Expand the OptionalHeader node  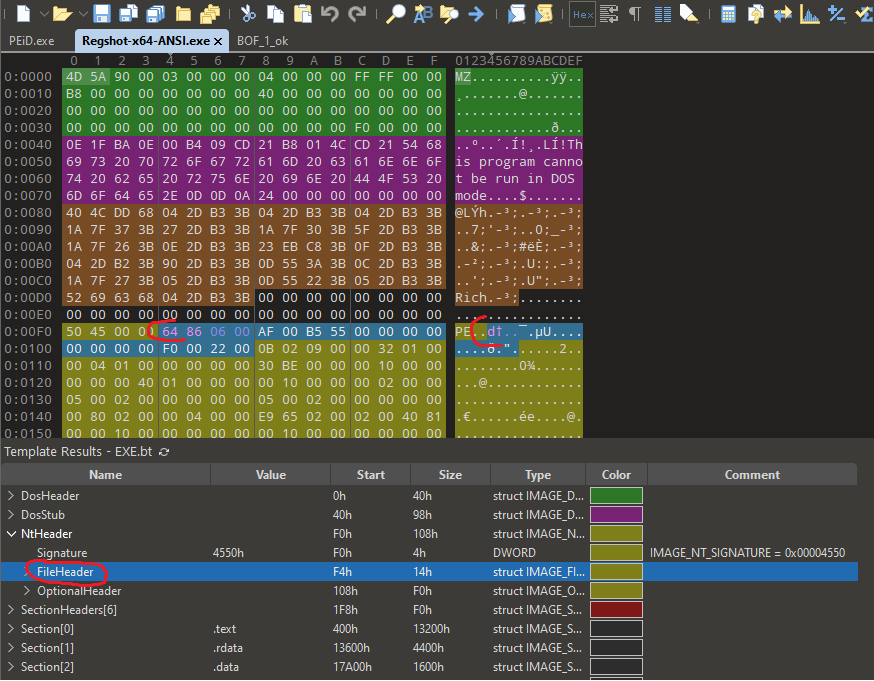tap(27, 590)
